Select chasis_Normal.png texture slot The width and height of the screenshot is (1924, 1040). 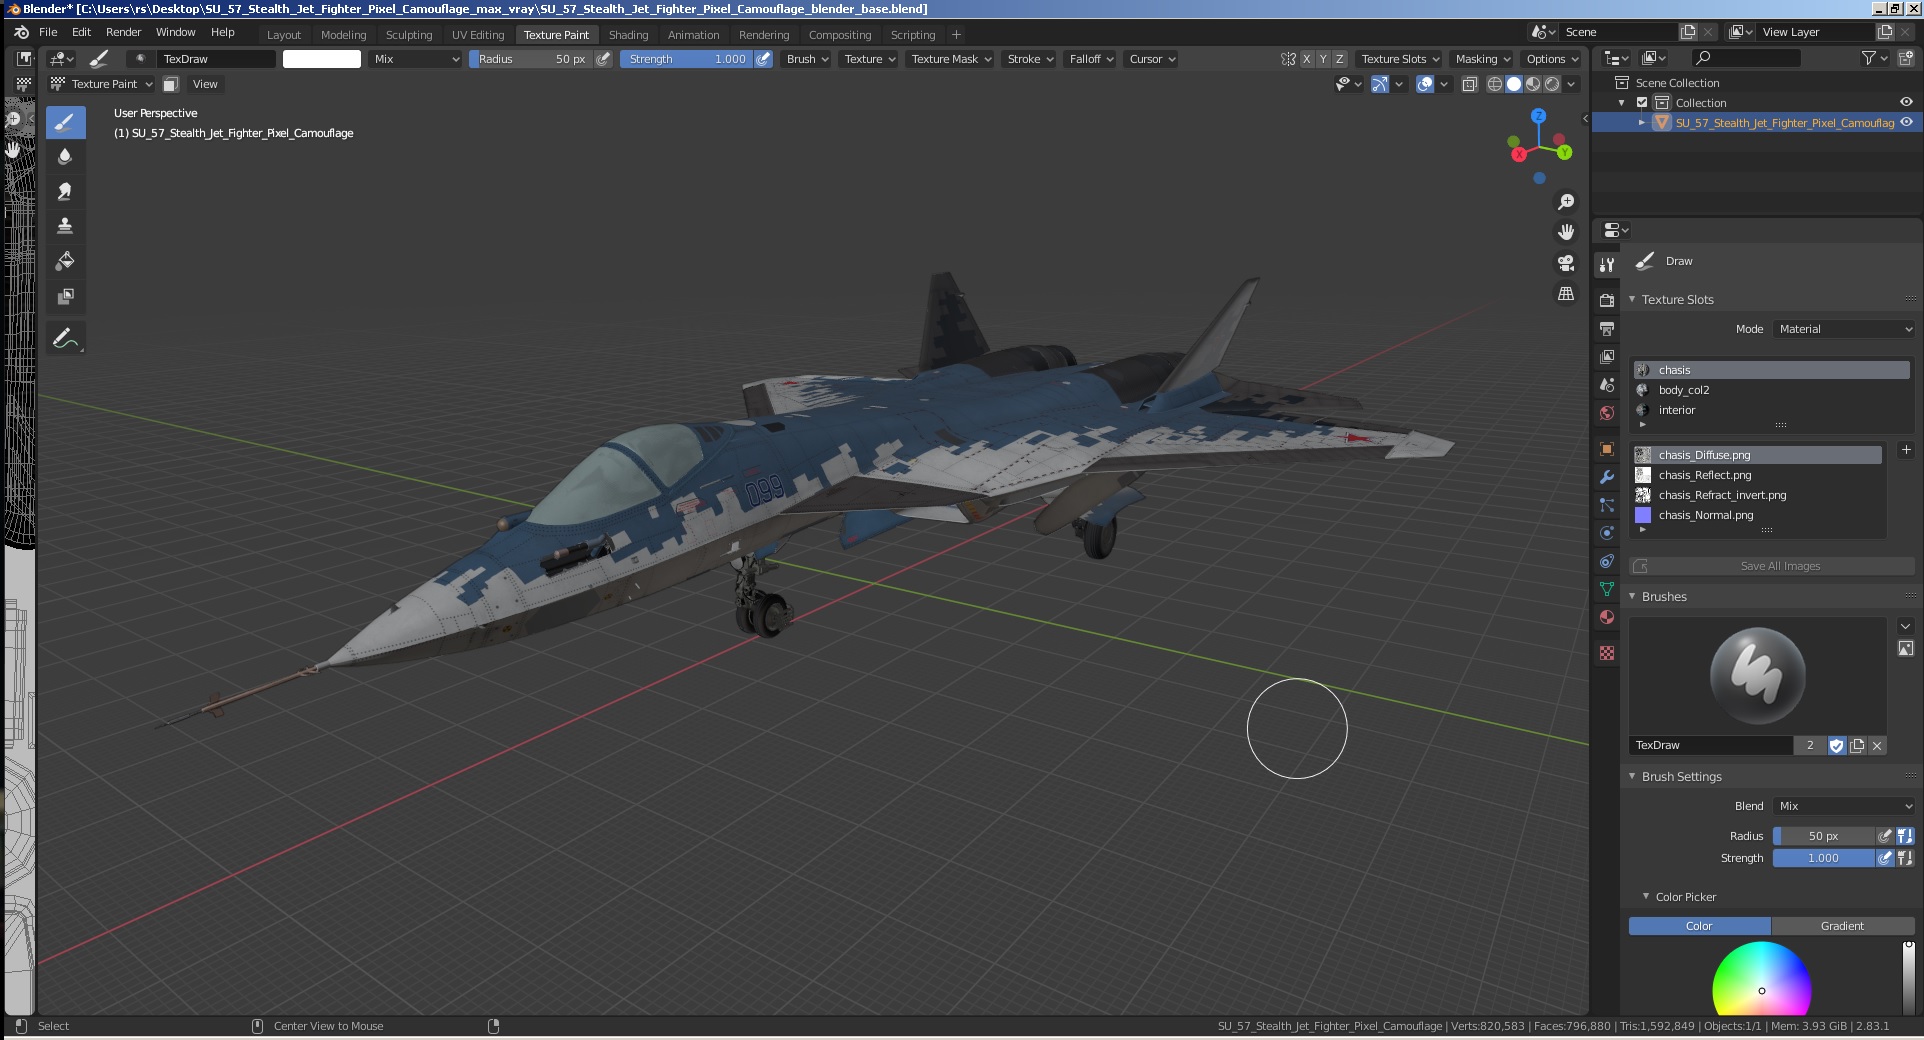pos(1757,515)
